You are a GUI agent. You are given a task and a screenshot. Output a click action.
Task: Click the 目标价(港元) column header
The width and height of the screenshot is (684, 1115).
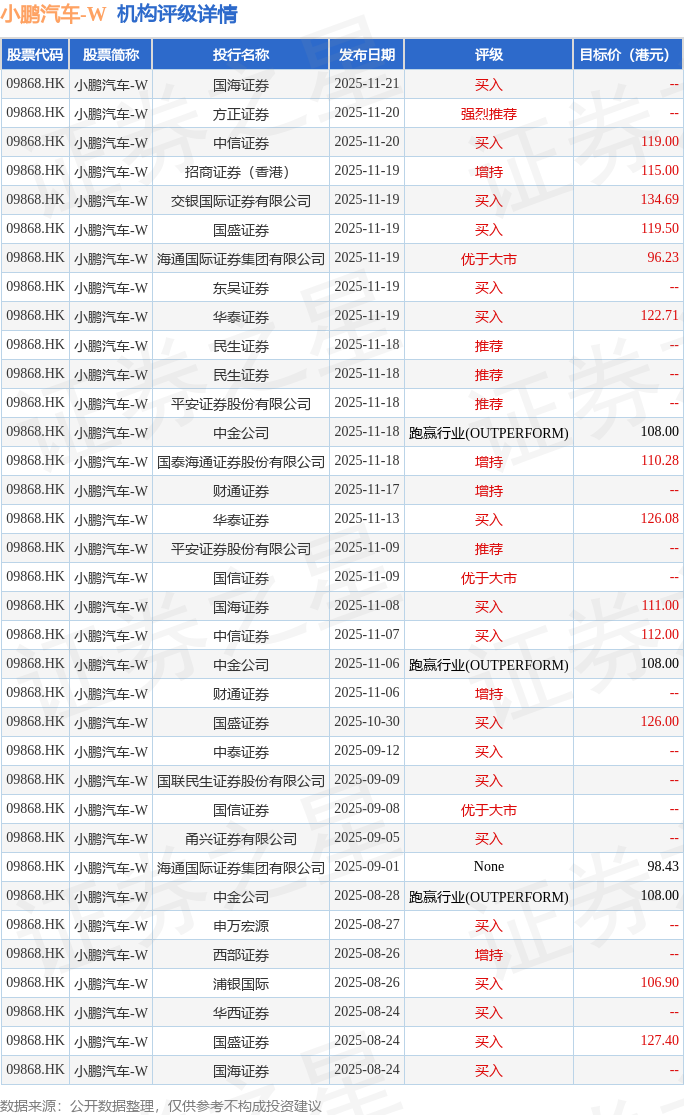tap(628, 55)
